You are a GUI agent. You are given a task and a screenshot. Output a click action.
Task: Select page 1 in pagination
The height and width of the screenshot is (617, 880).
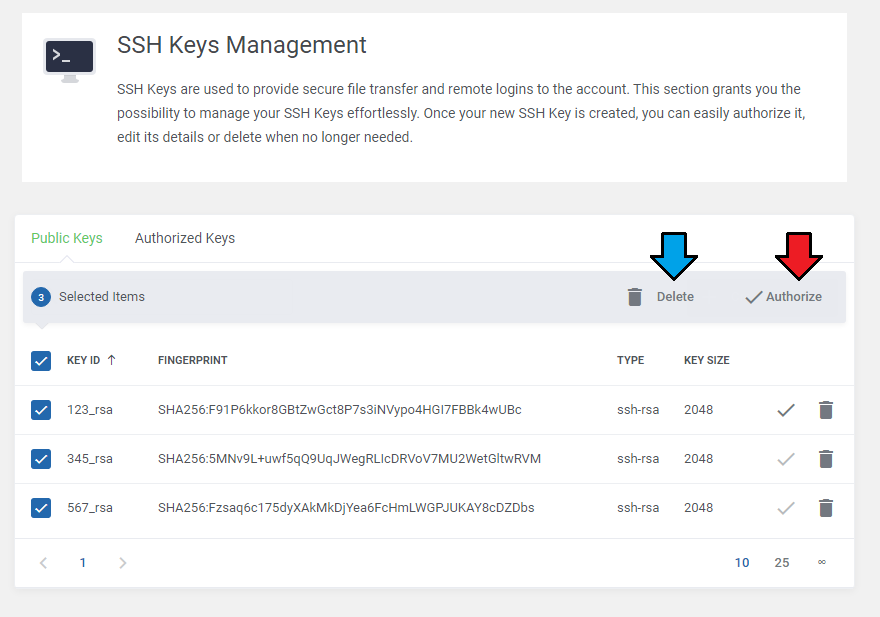[82, 563]
